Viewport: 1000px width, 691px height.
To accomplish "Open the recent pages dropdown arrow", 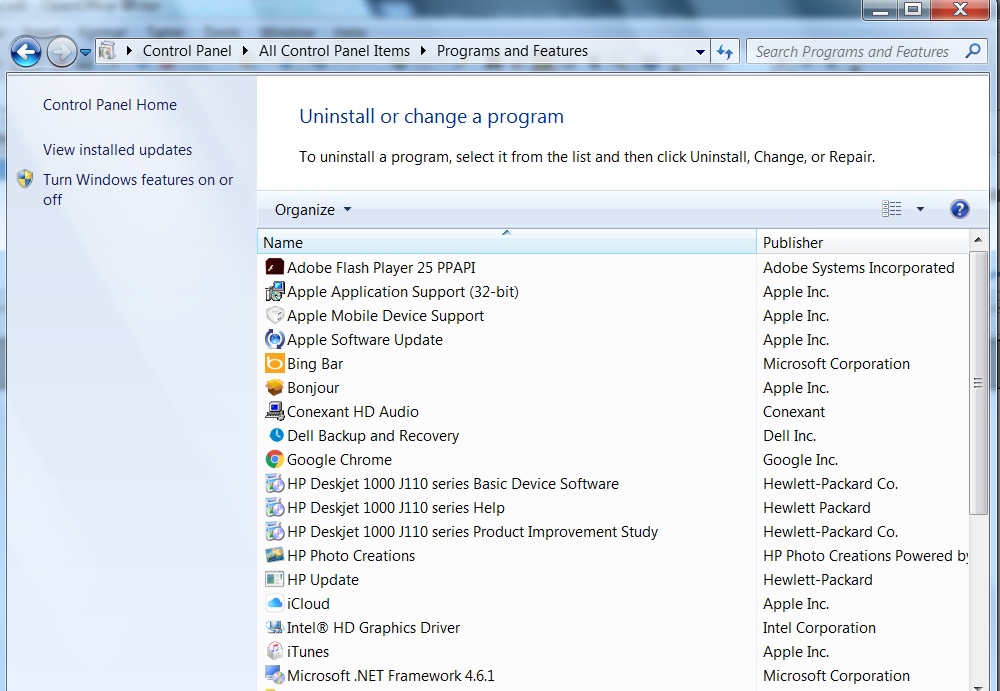I will click(85, 52).
